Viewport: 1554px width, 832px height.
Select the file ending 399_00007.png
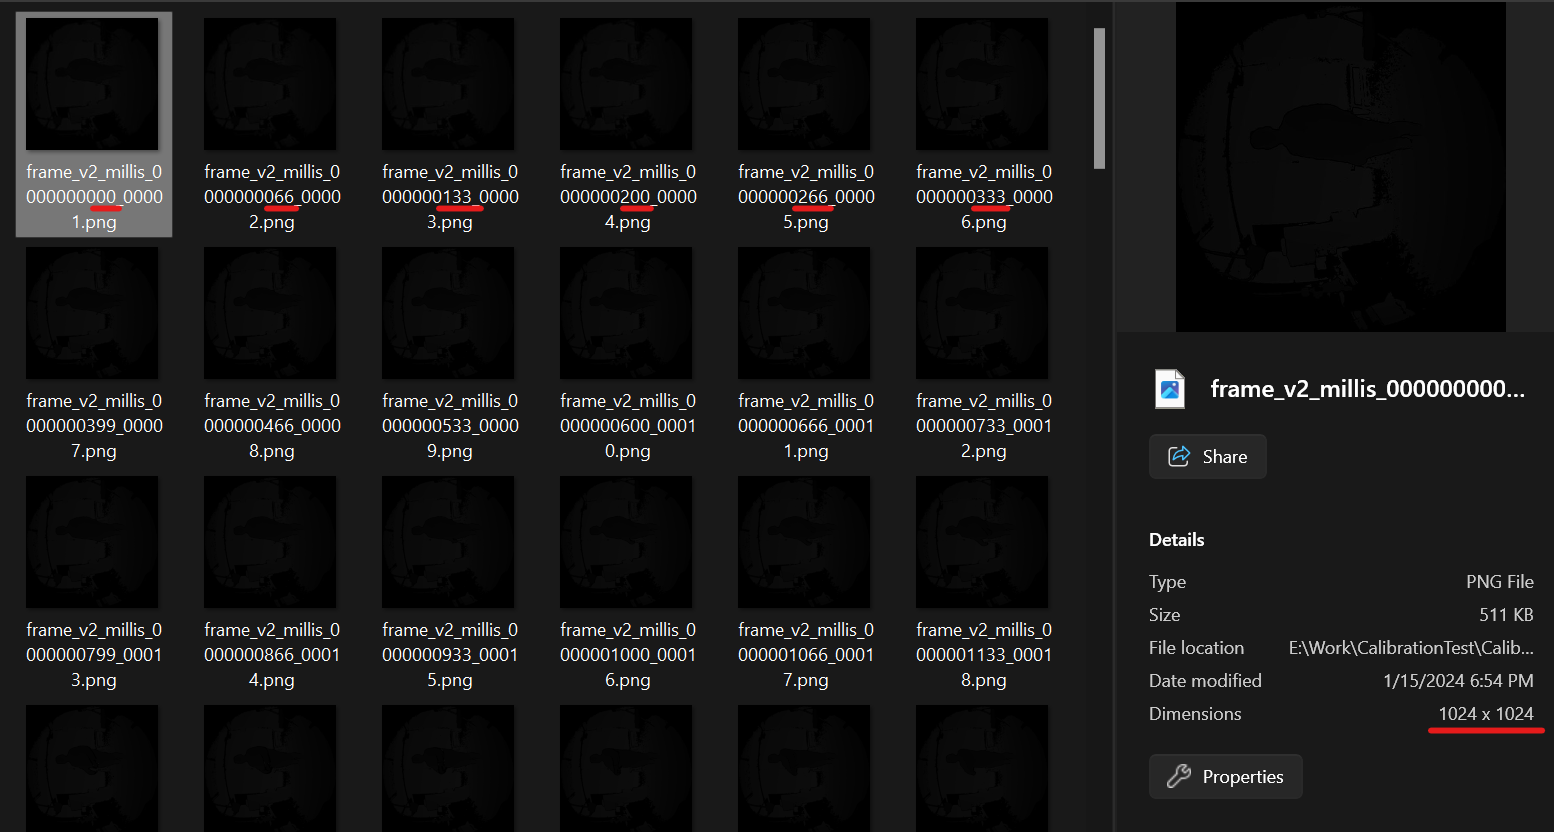coord(92,314)
